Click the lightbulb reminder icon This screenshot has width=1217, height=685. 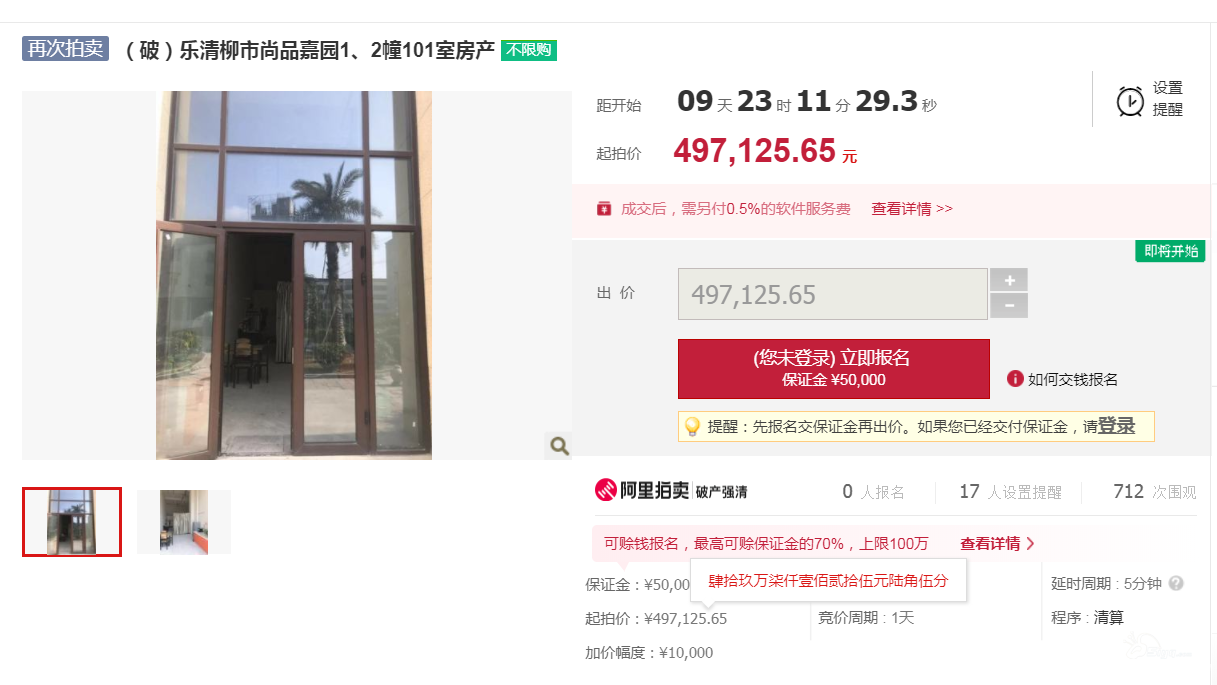click(x=691, y=426)
